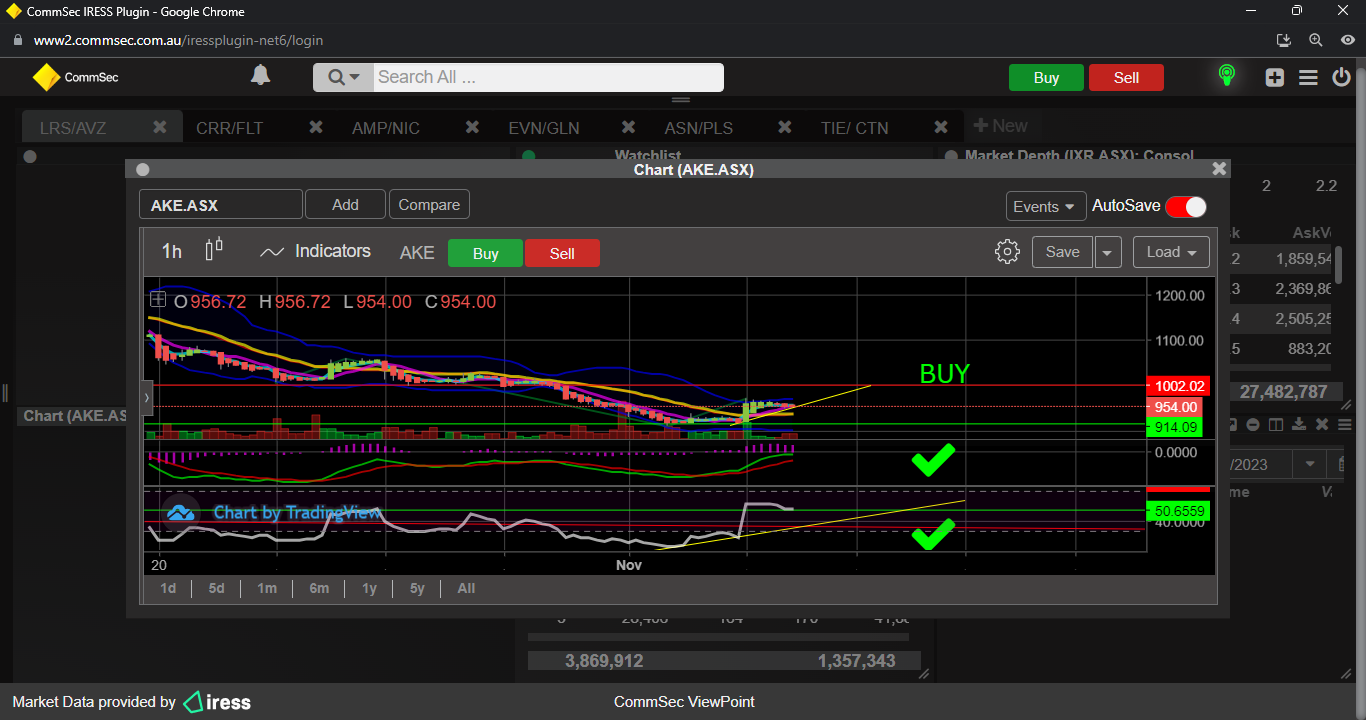
Task: Close the CRR/FLT tab
Action: [x=316, y=127]
